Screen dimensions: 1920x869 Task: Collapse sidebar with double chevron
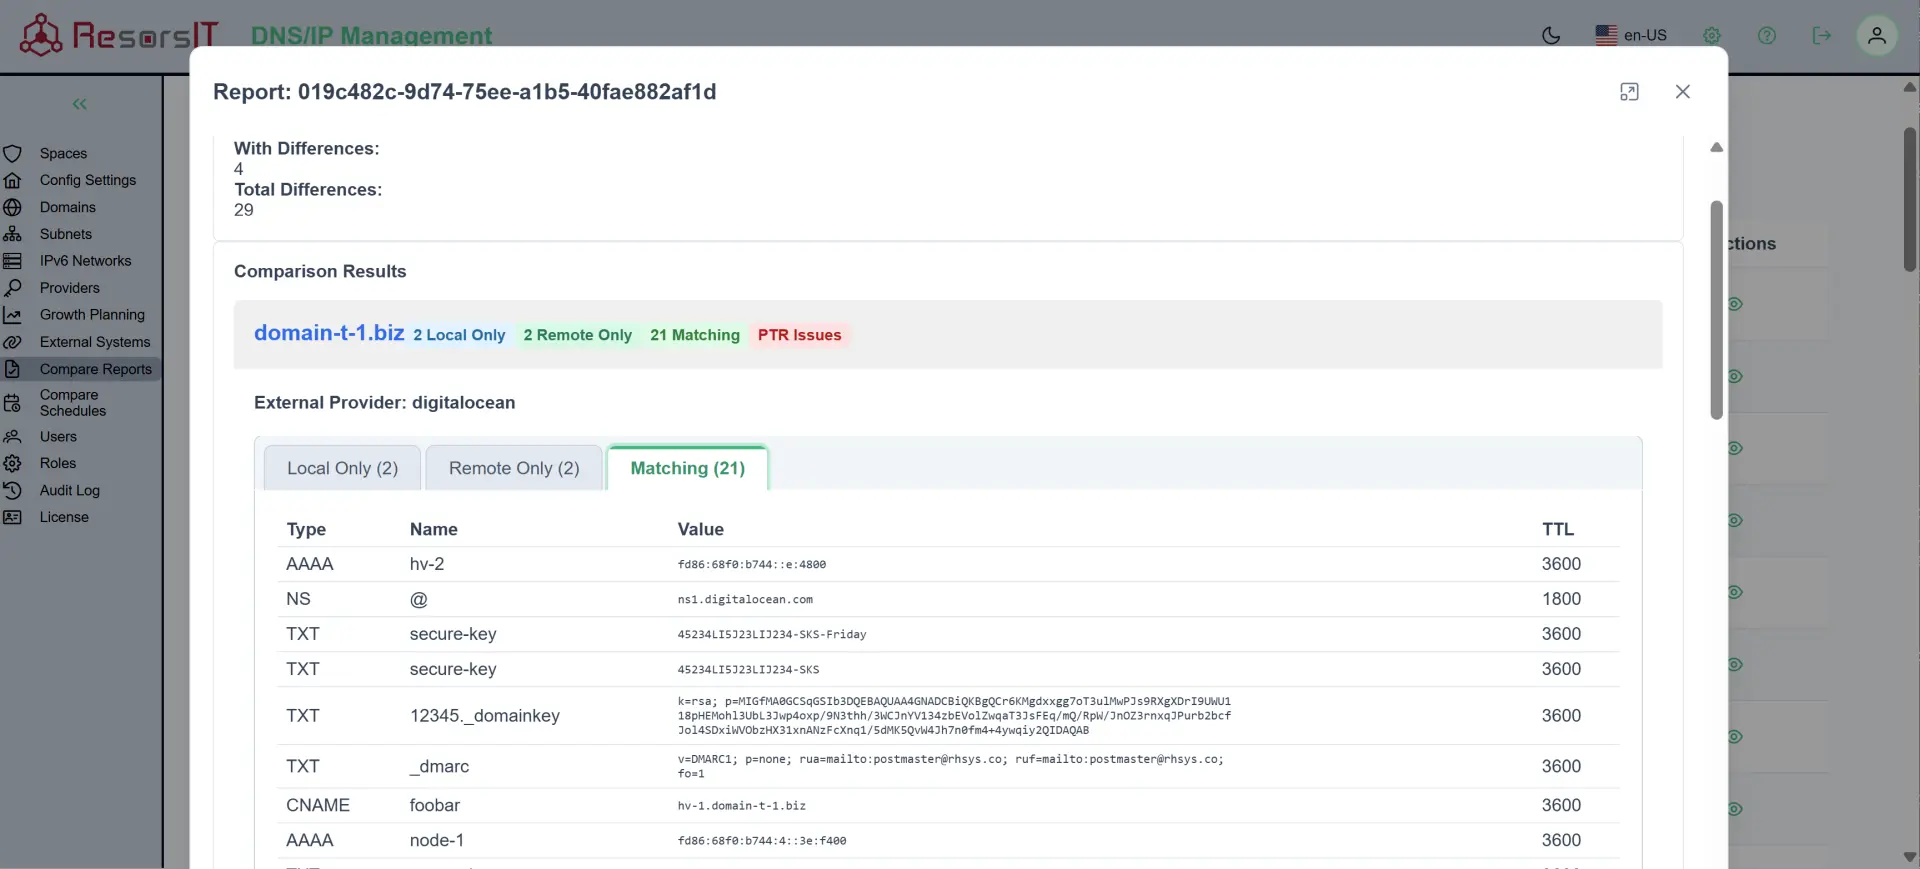point(80,104)
